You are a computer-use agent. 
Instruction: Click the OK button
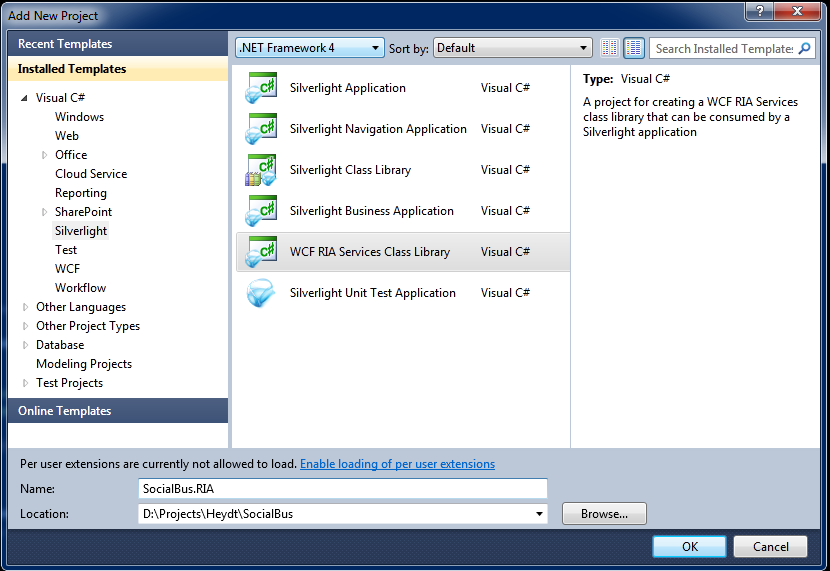(689, 547)
